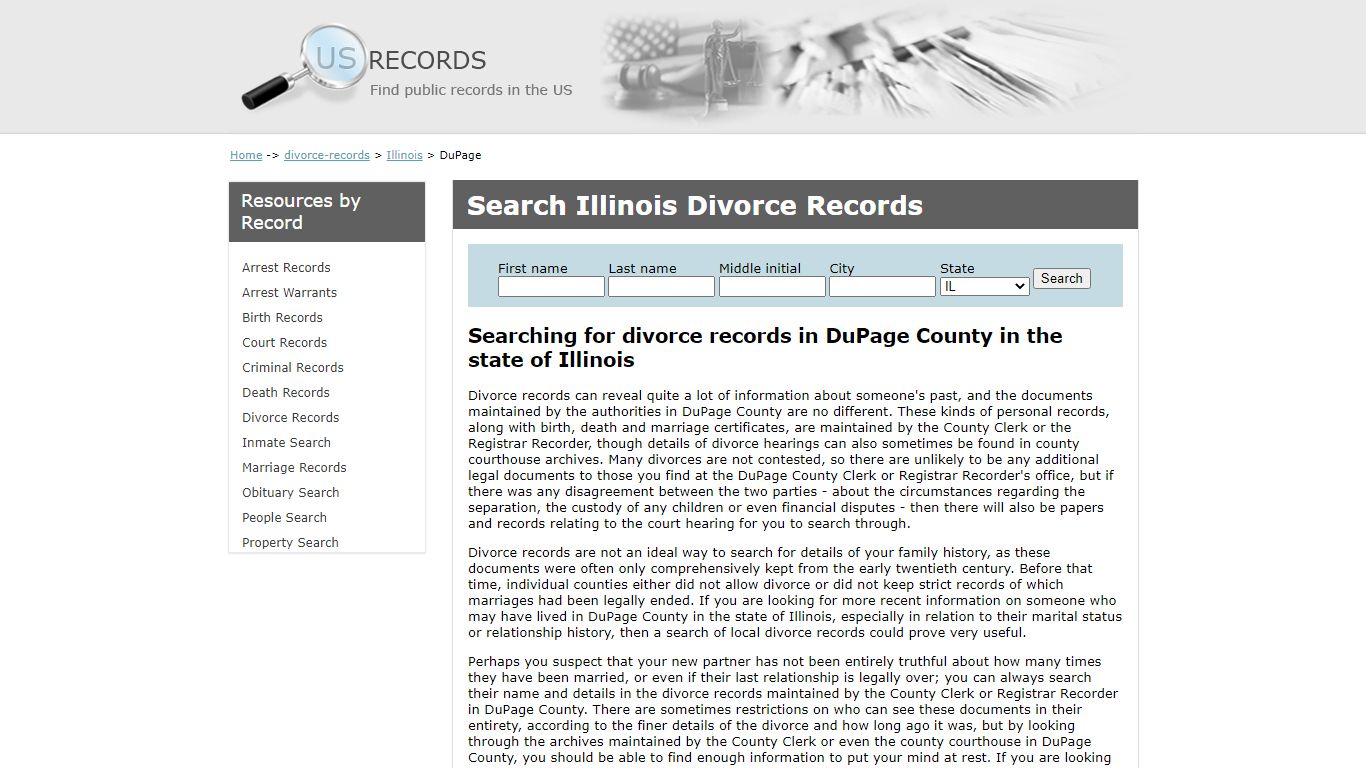Select People Search sidebar link
Viewport: 1366px width, 768px height.
[x=284, y=517]
